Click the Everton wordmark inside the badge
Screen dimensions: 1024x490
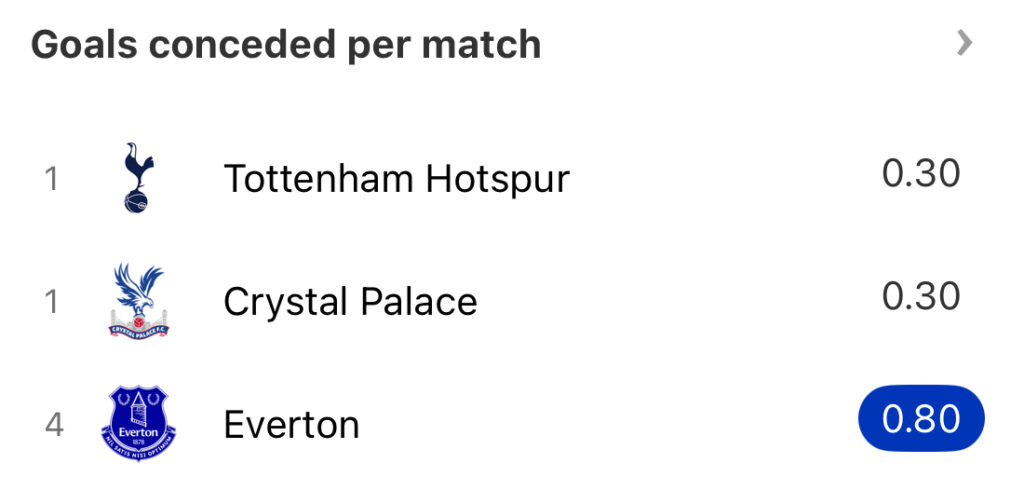tap(138, 433)
